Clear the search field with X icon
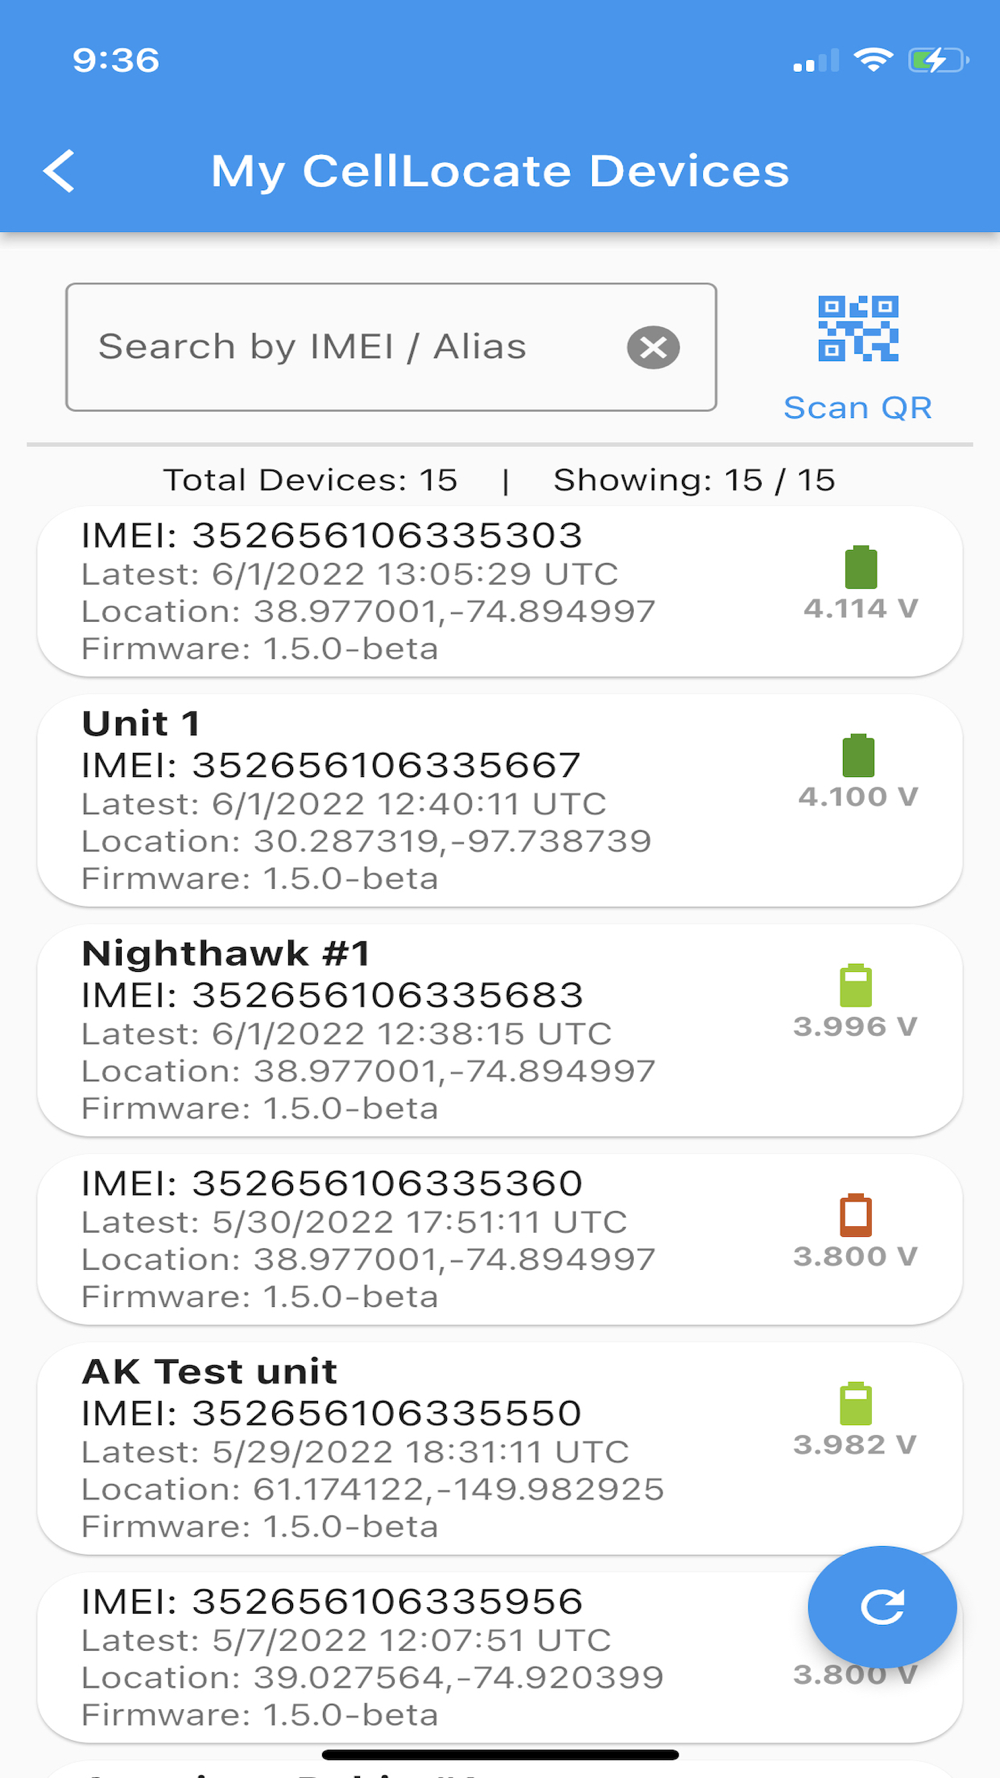Viewport: 1000px width, 1778px height. coord(653,347)
